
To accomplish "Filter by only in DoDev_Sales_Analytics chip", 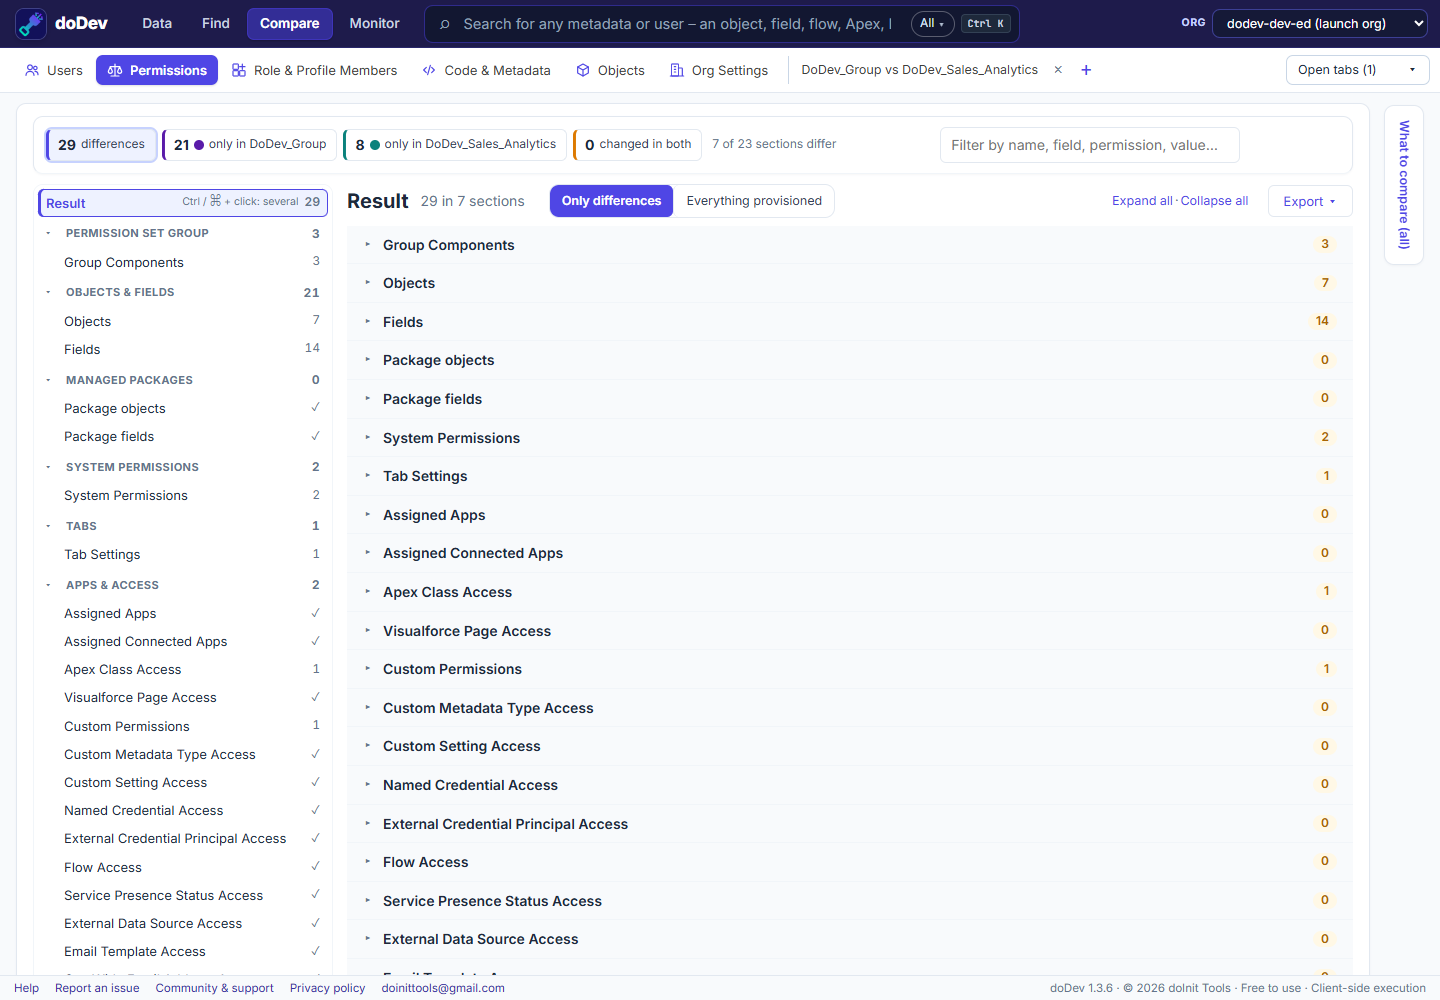I will pos(455,145).
